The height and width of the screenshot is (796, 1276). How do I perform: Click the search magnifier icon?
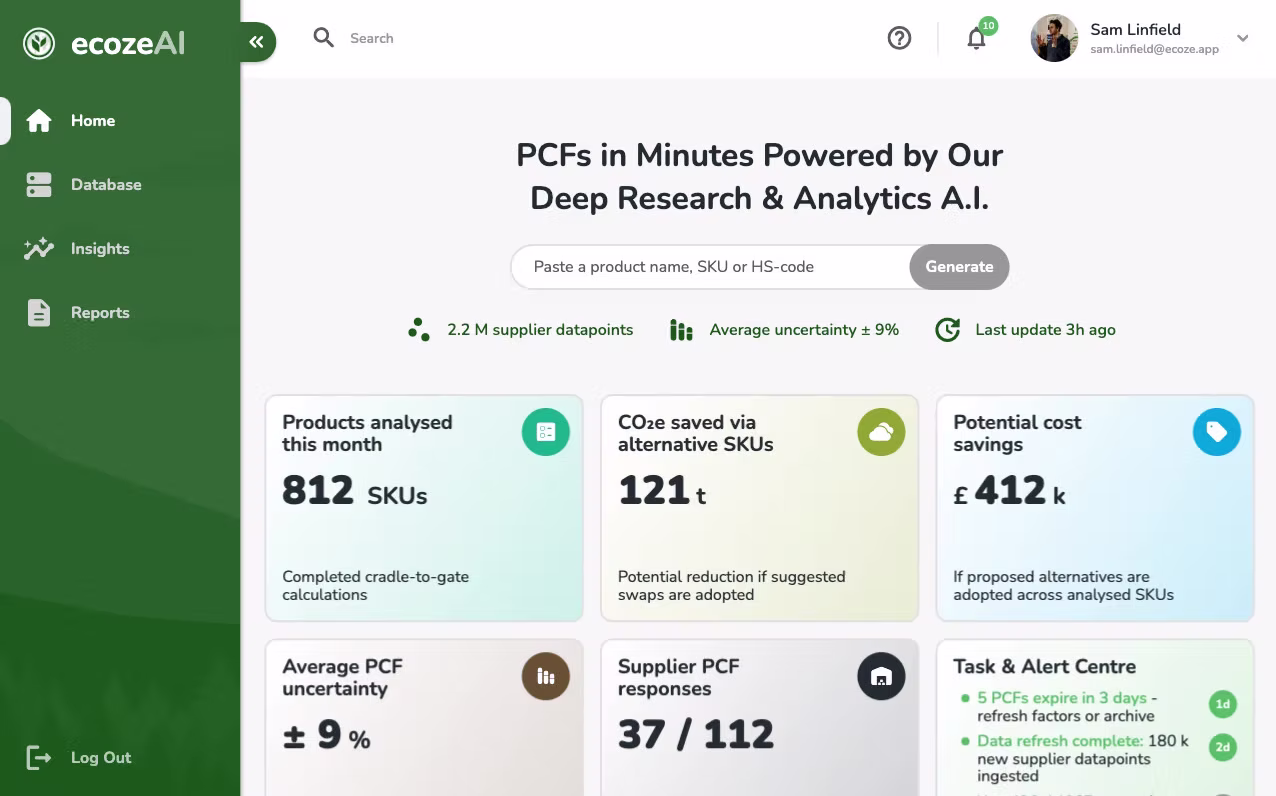[x=323, y=38]
